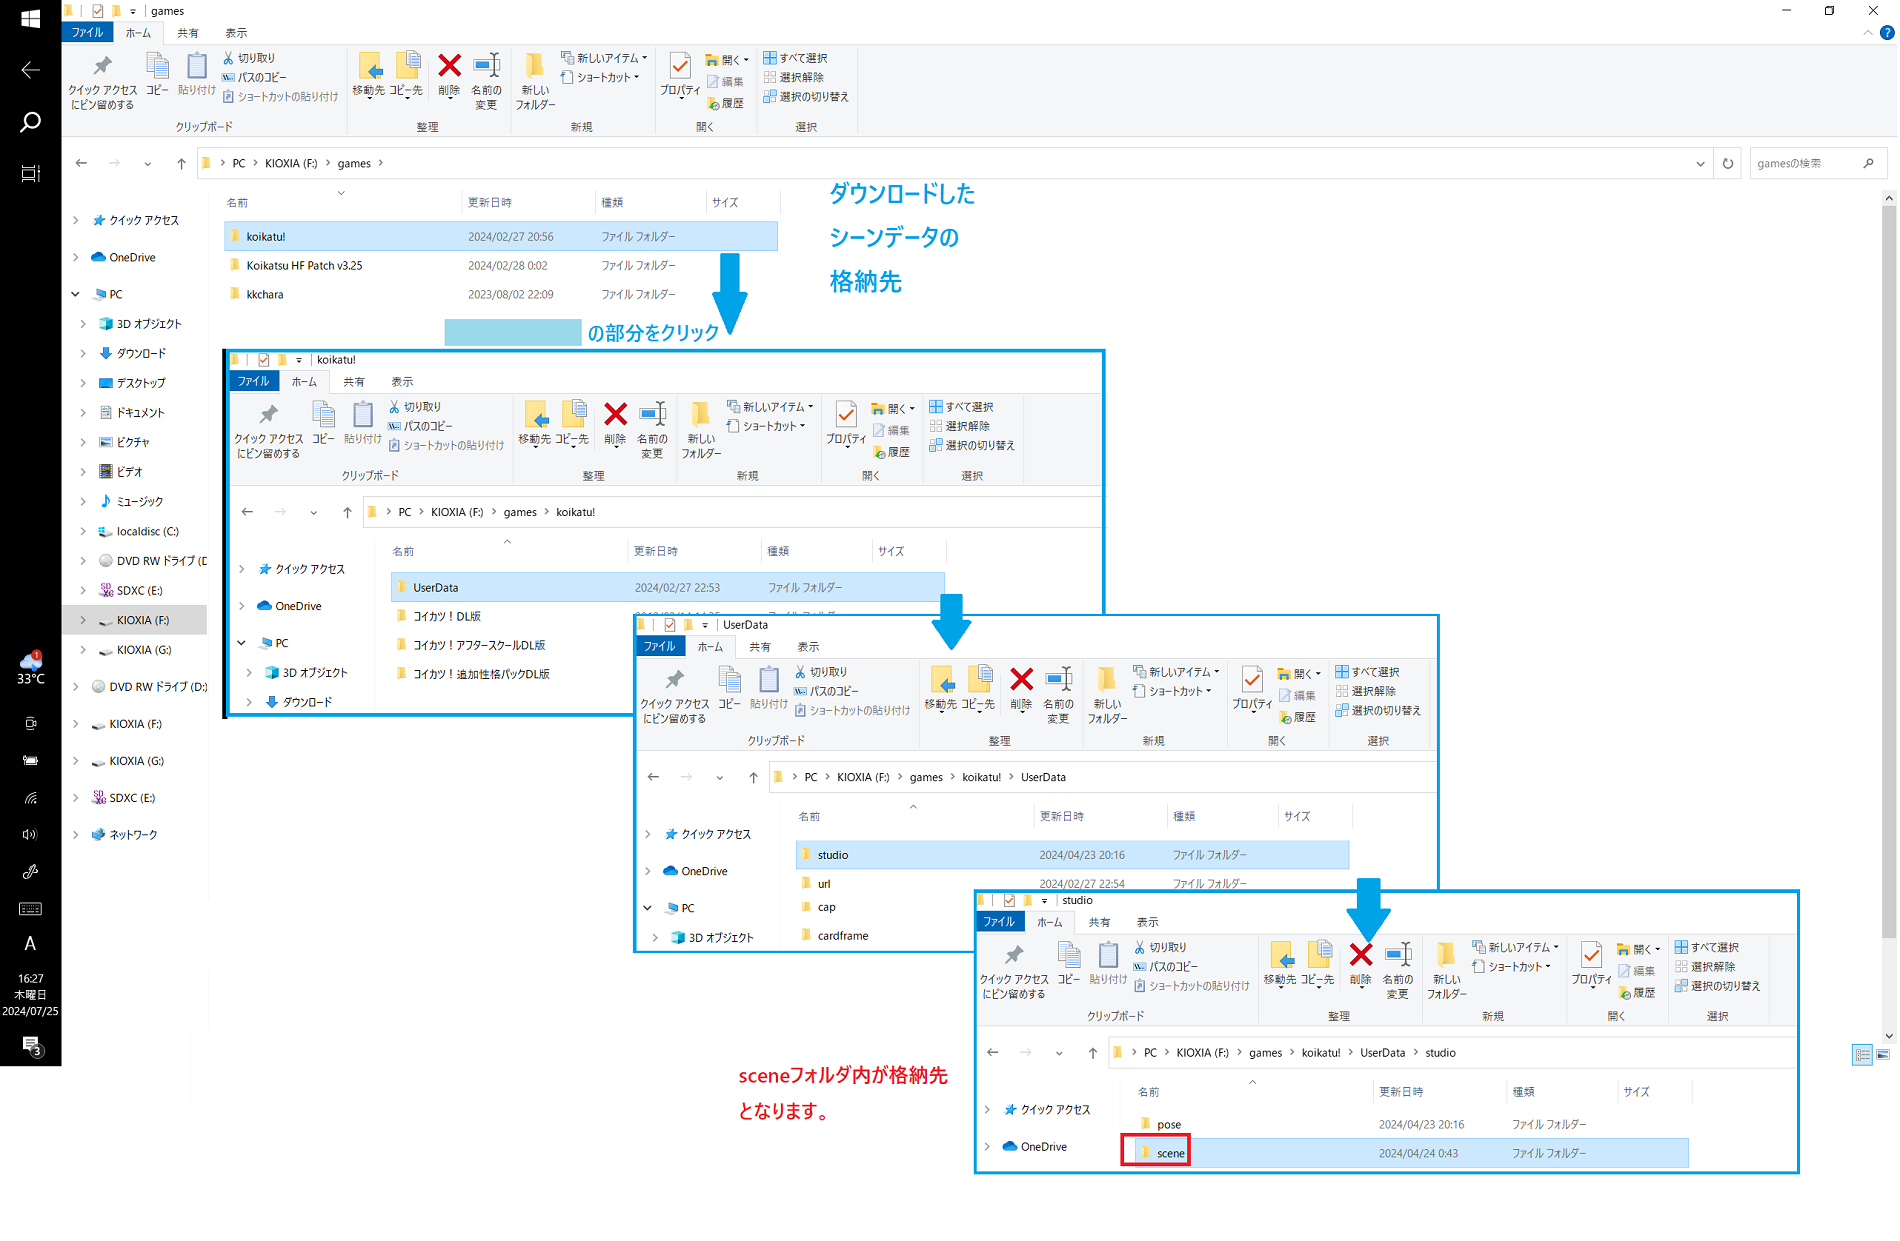This screenshot has height=1241, width=1900.
Task: Click Paste shortcut (ショートカットの貼り付け) in games ribbon
Action: point(280,97)
